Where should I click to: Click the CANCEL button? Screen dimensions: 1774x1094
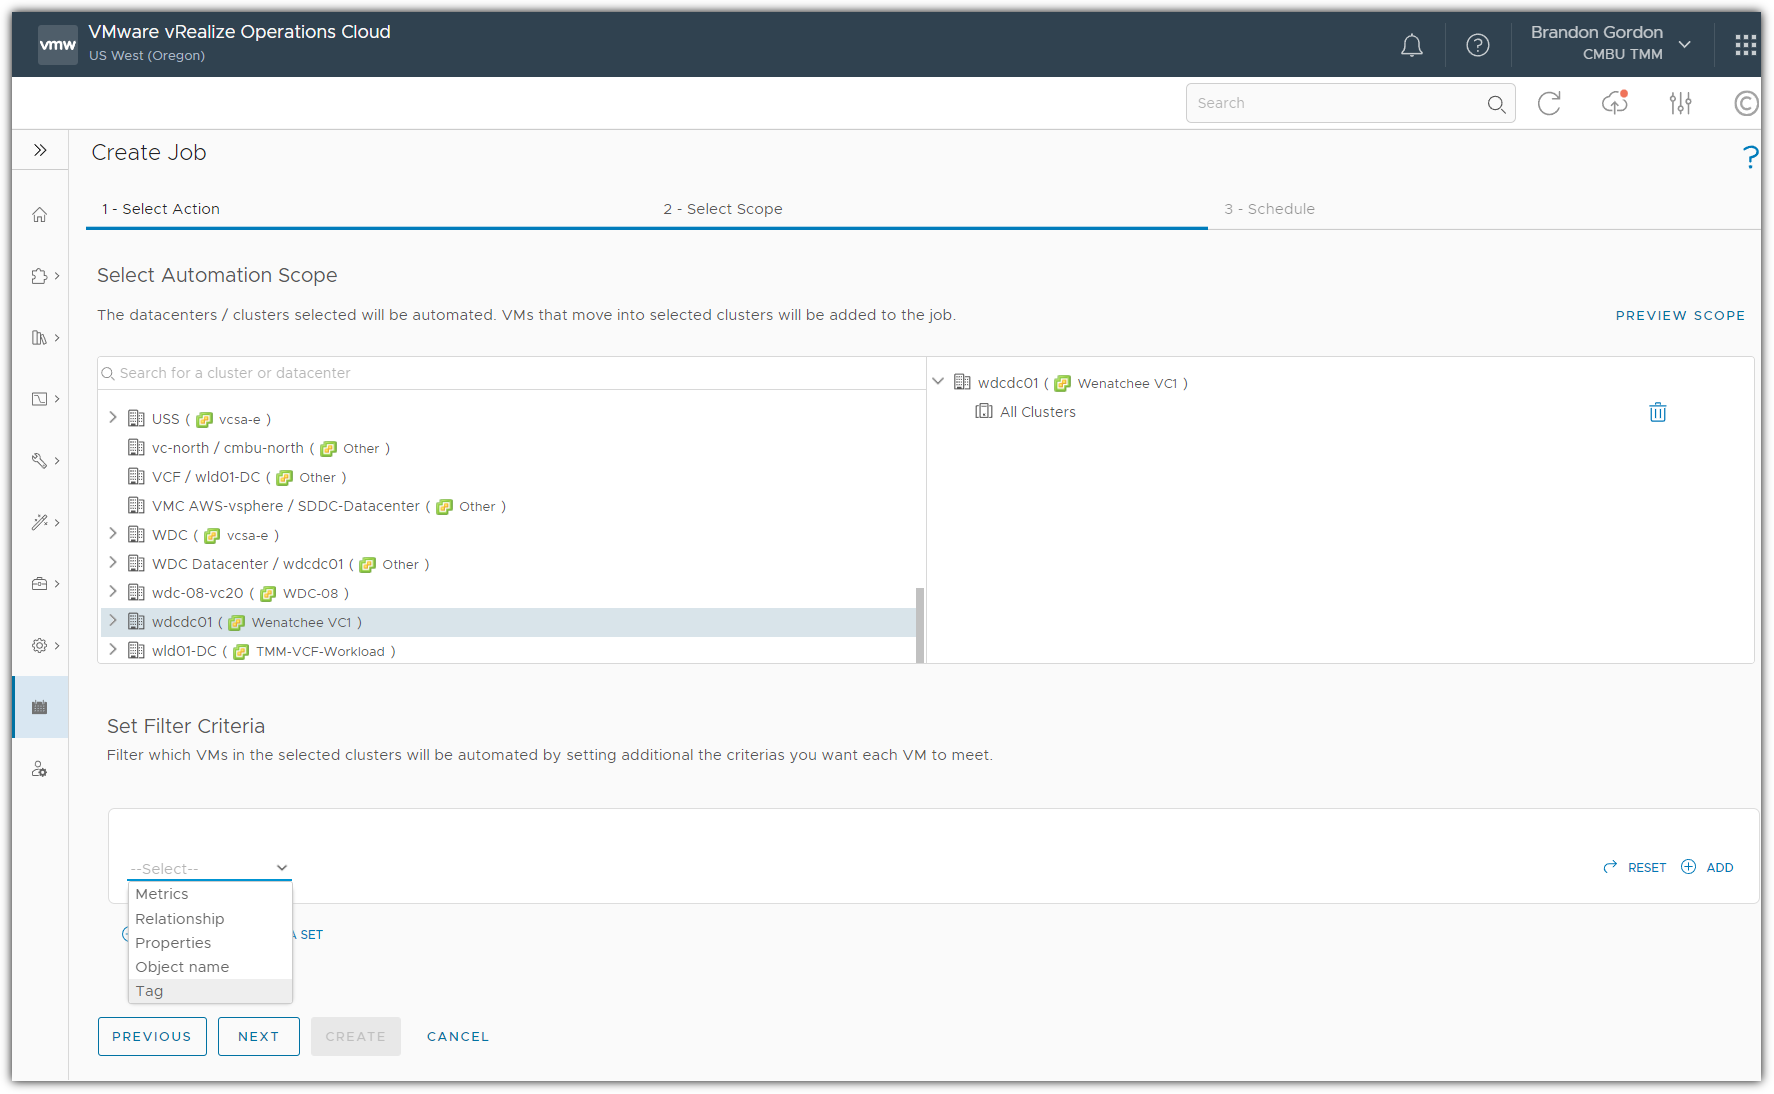point(458,1036)
